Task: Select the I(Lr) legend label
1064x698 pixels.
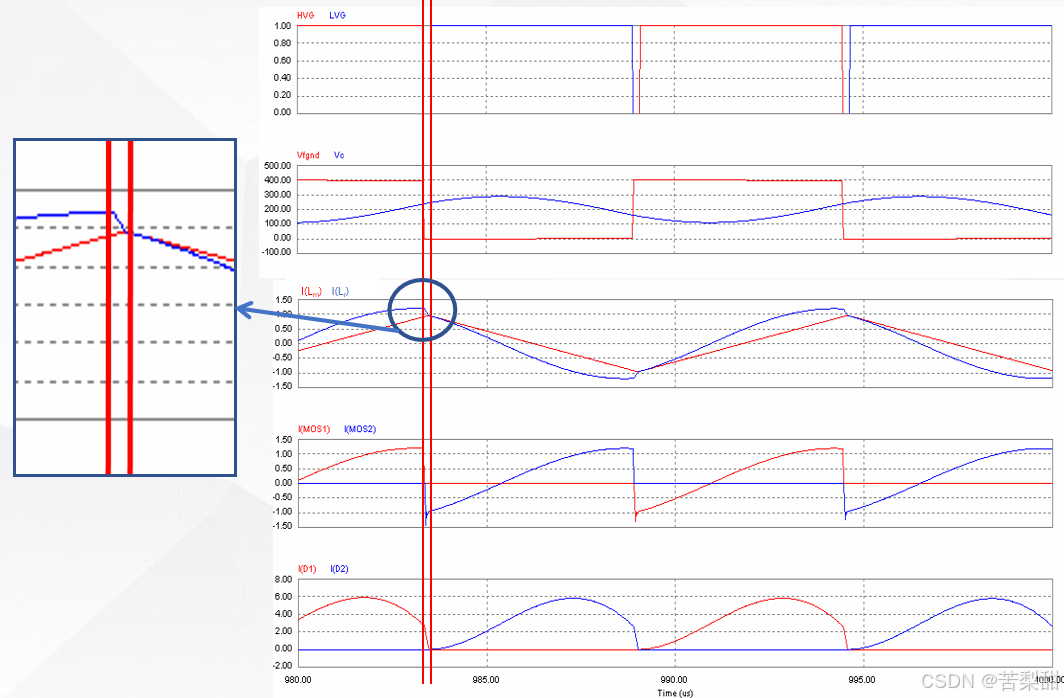Action: point(340,292)
